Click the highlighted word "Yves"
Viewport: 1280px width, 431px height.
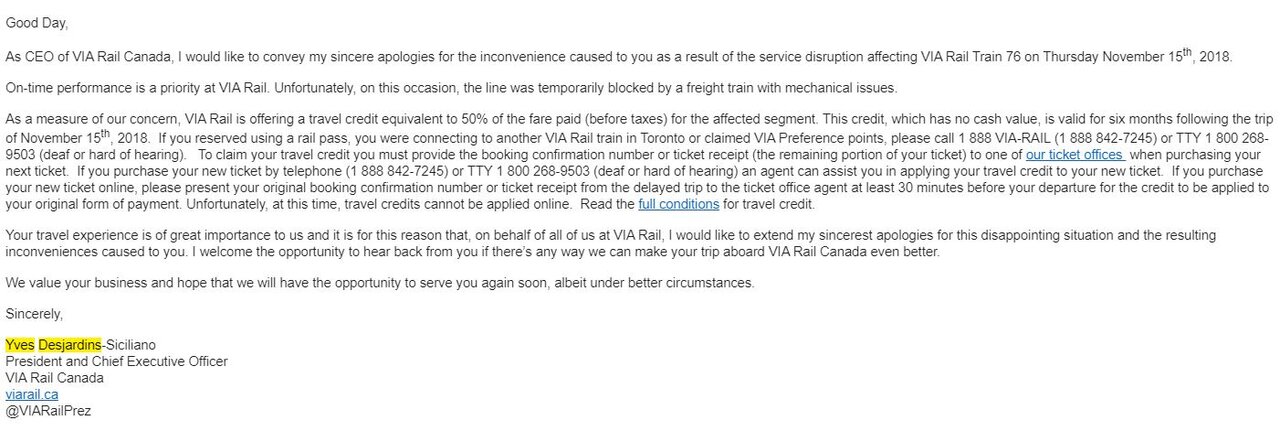pos(20,345)
